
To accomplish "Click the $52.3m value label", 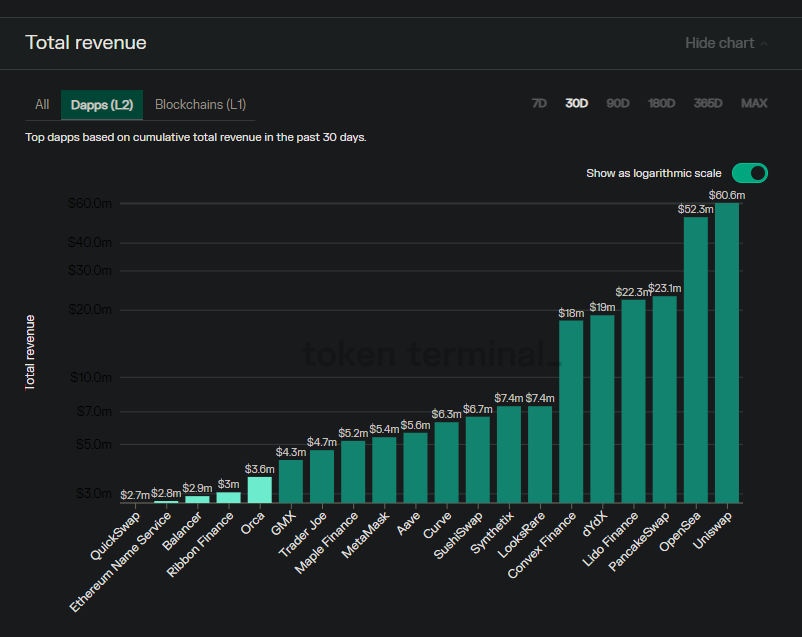I will pos(695,209).
